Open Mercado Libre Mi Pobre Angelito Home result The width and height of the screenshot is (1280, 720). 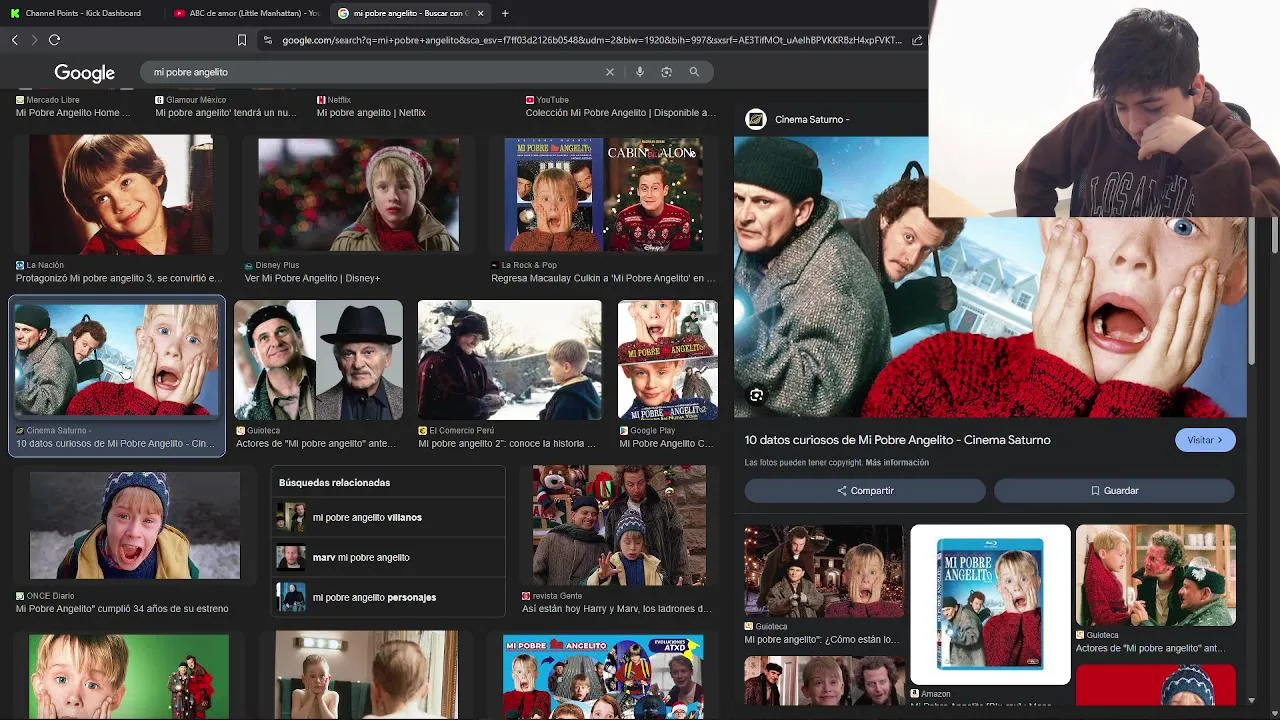pos(73,113)
